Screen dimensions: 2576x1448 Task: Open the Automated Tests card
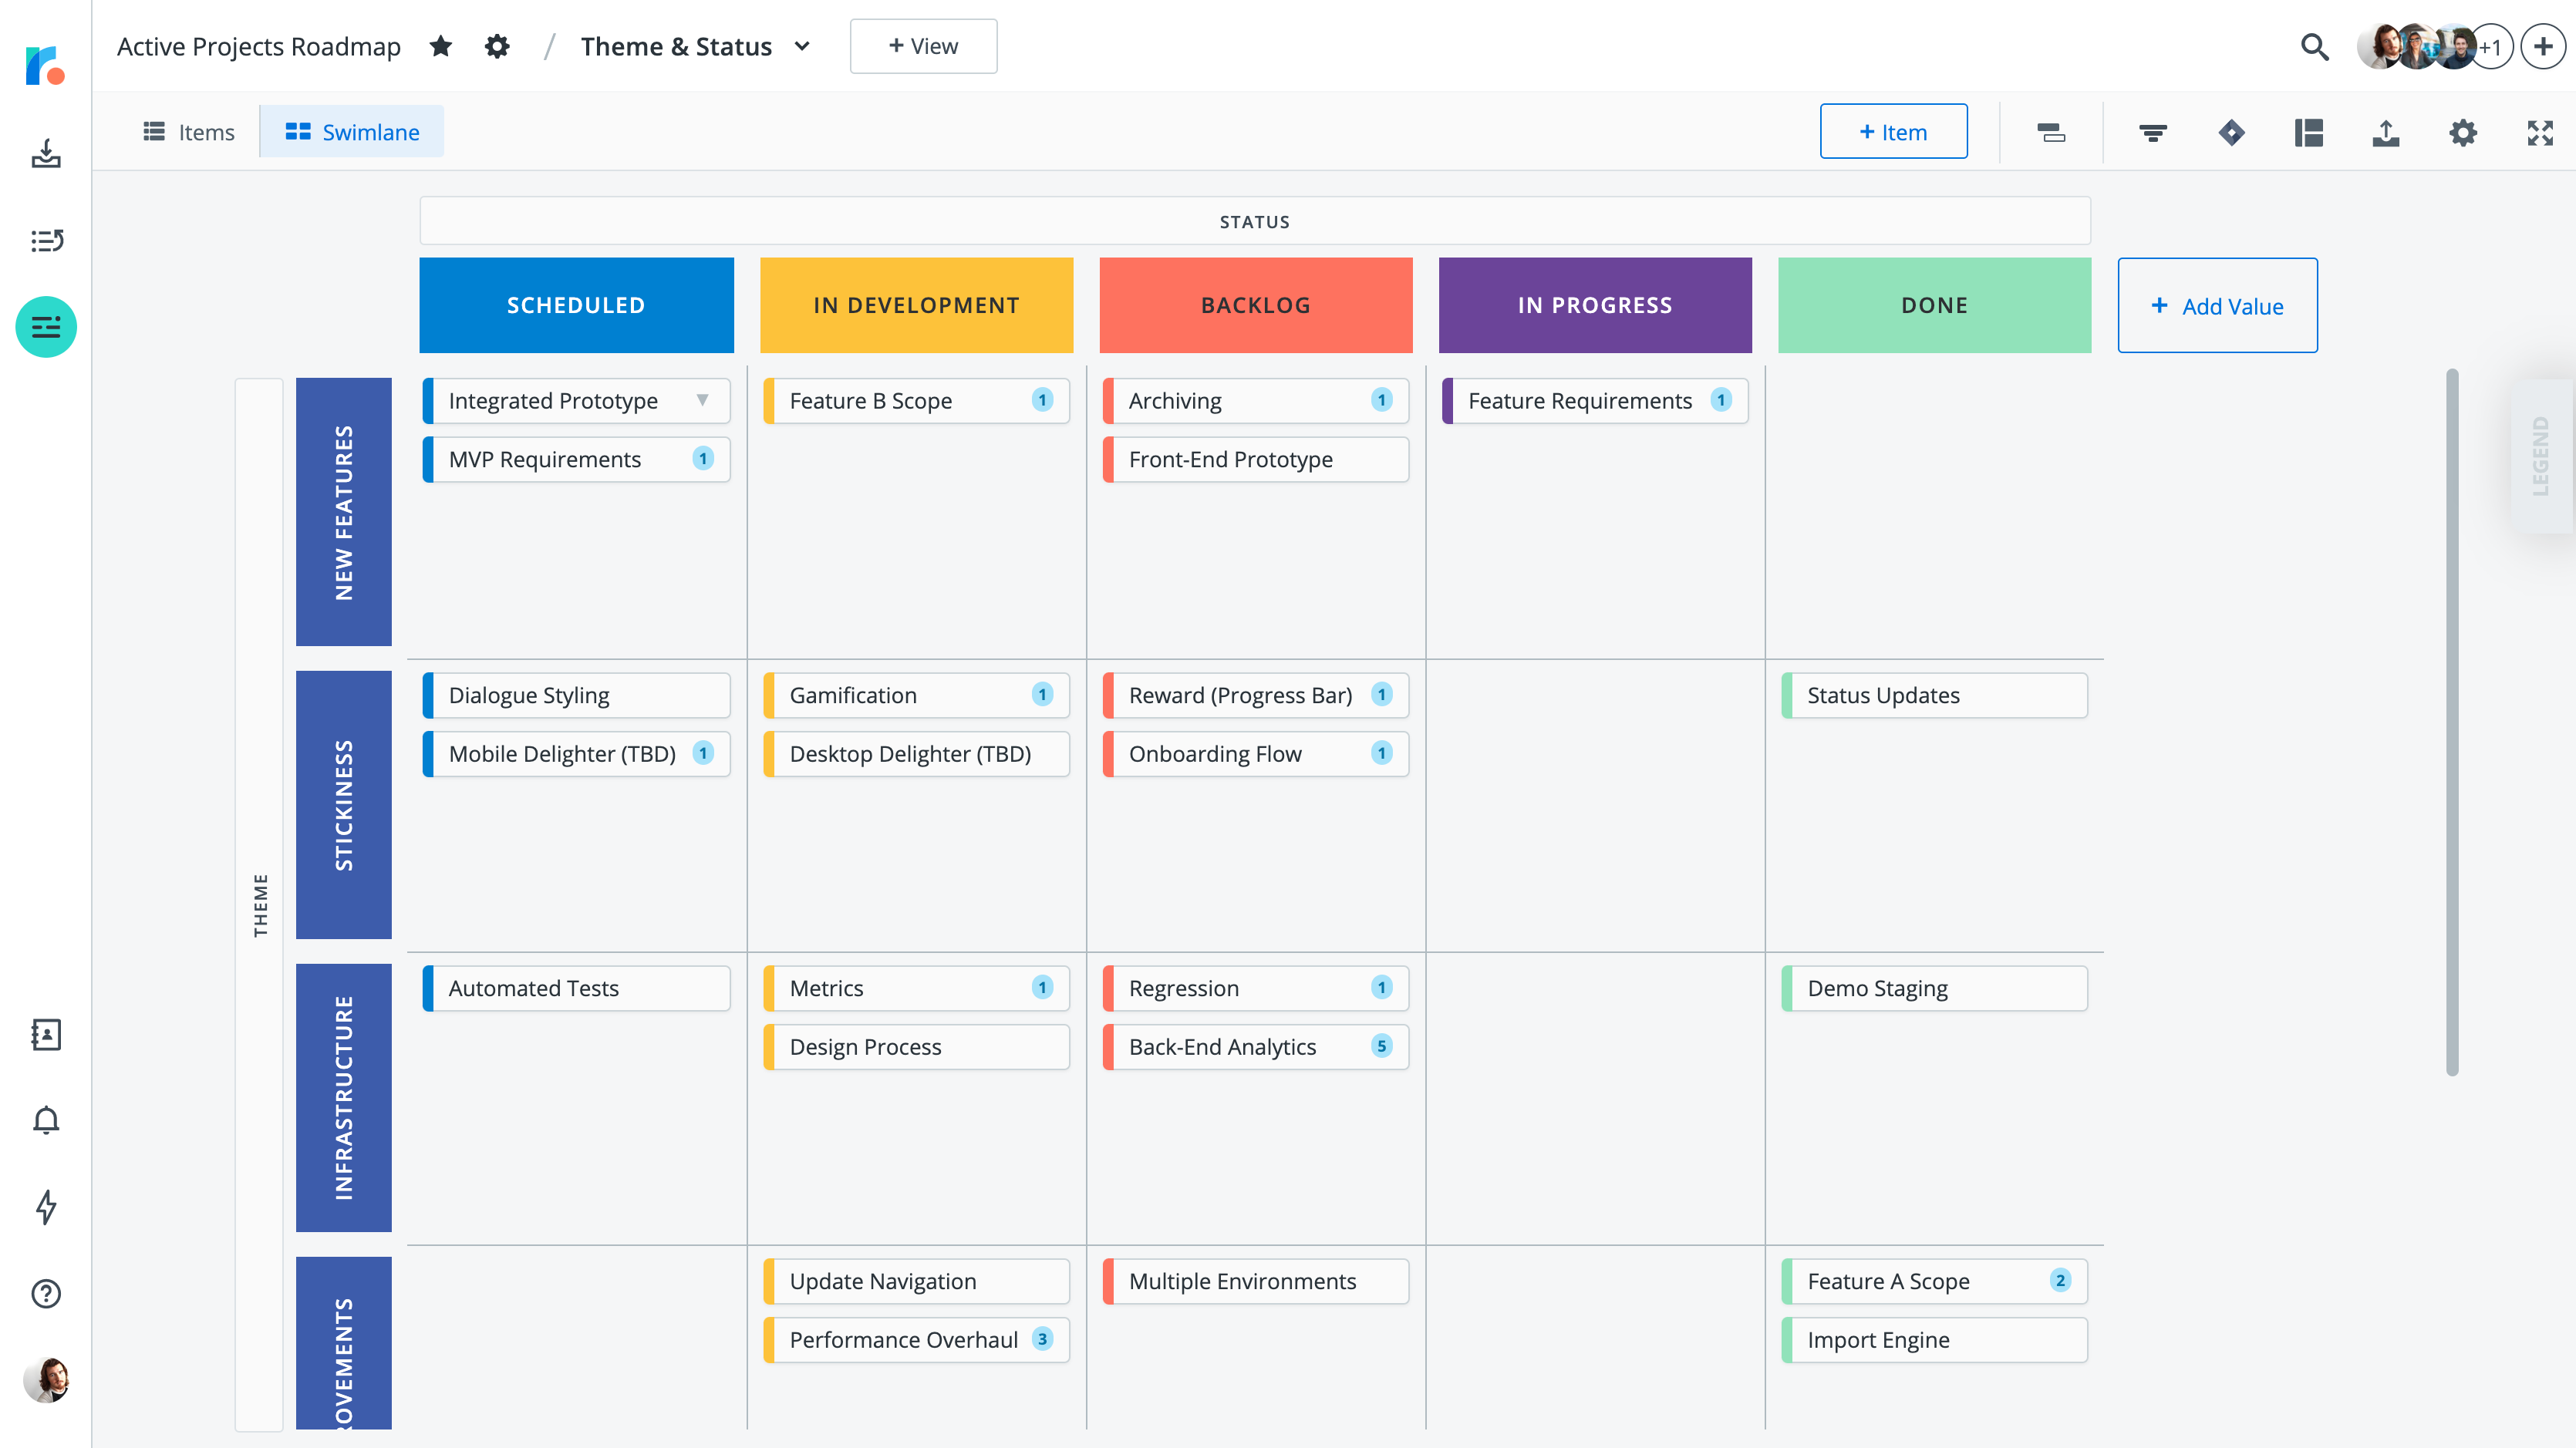tap(577, 988)
